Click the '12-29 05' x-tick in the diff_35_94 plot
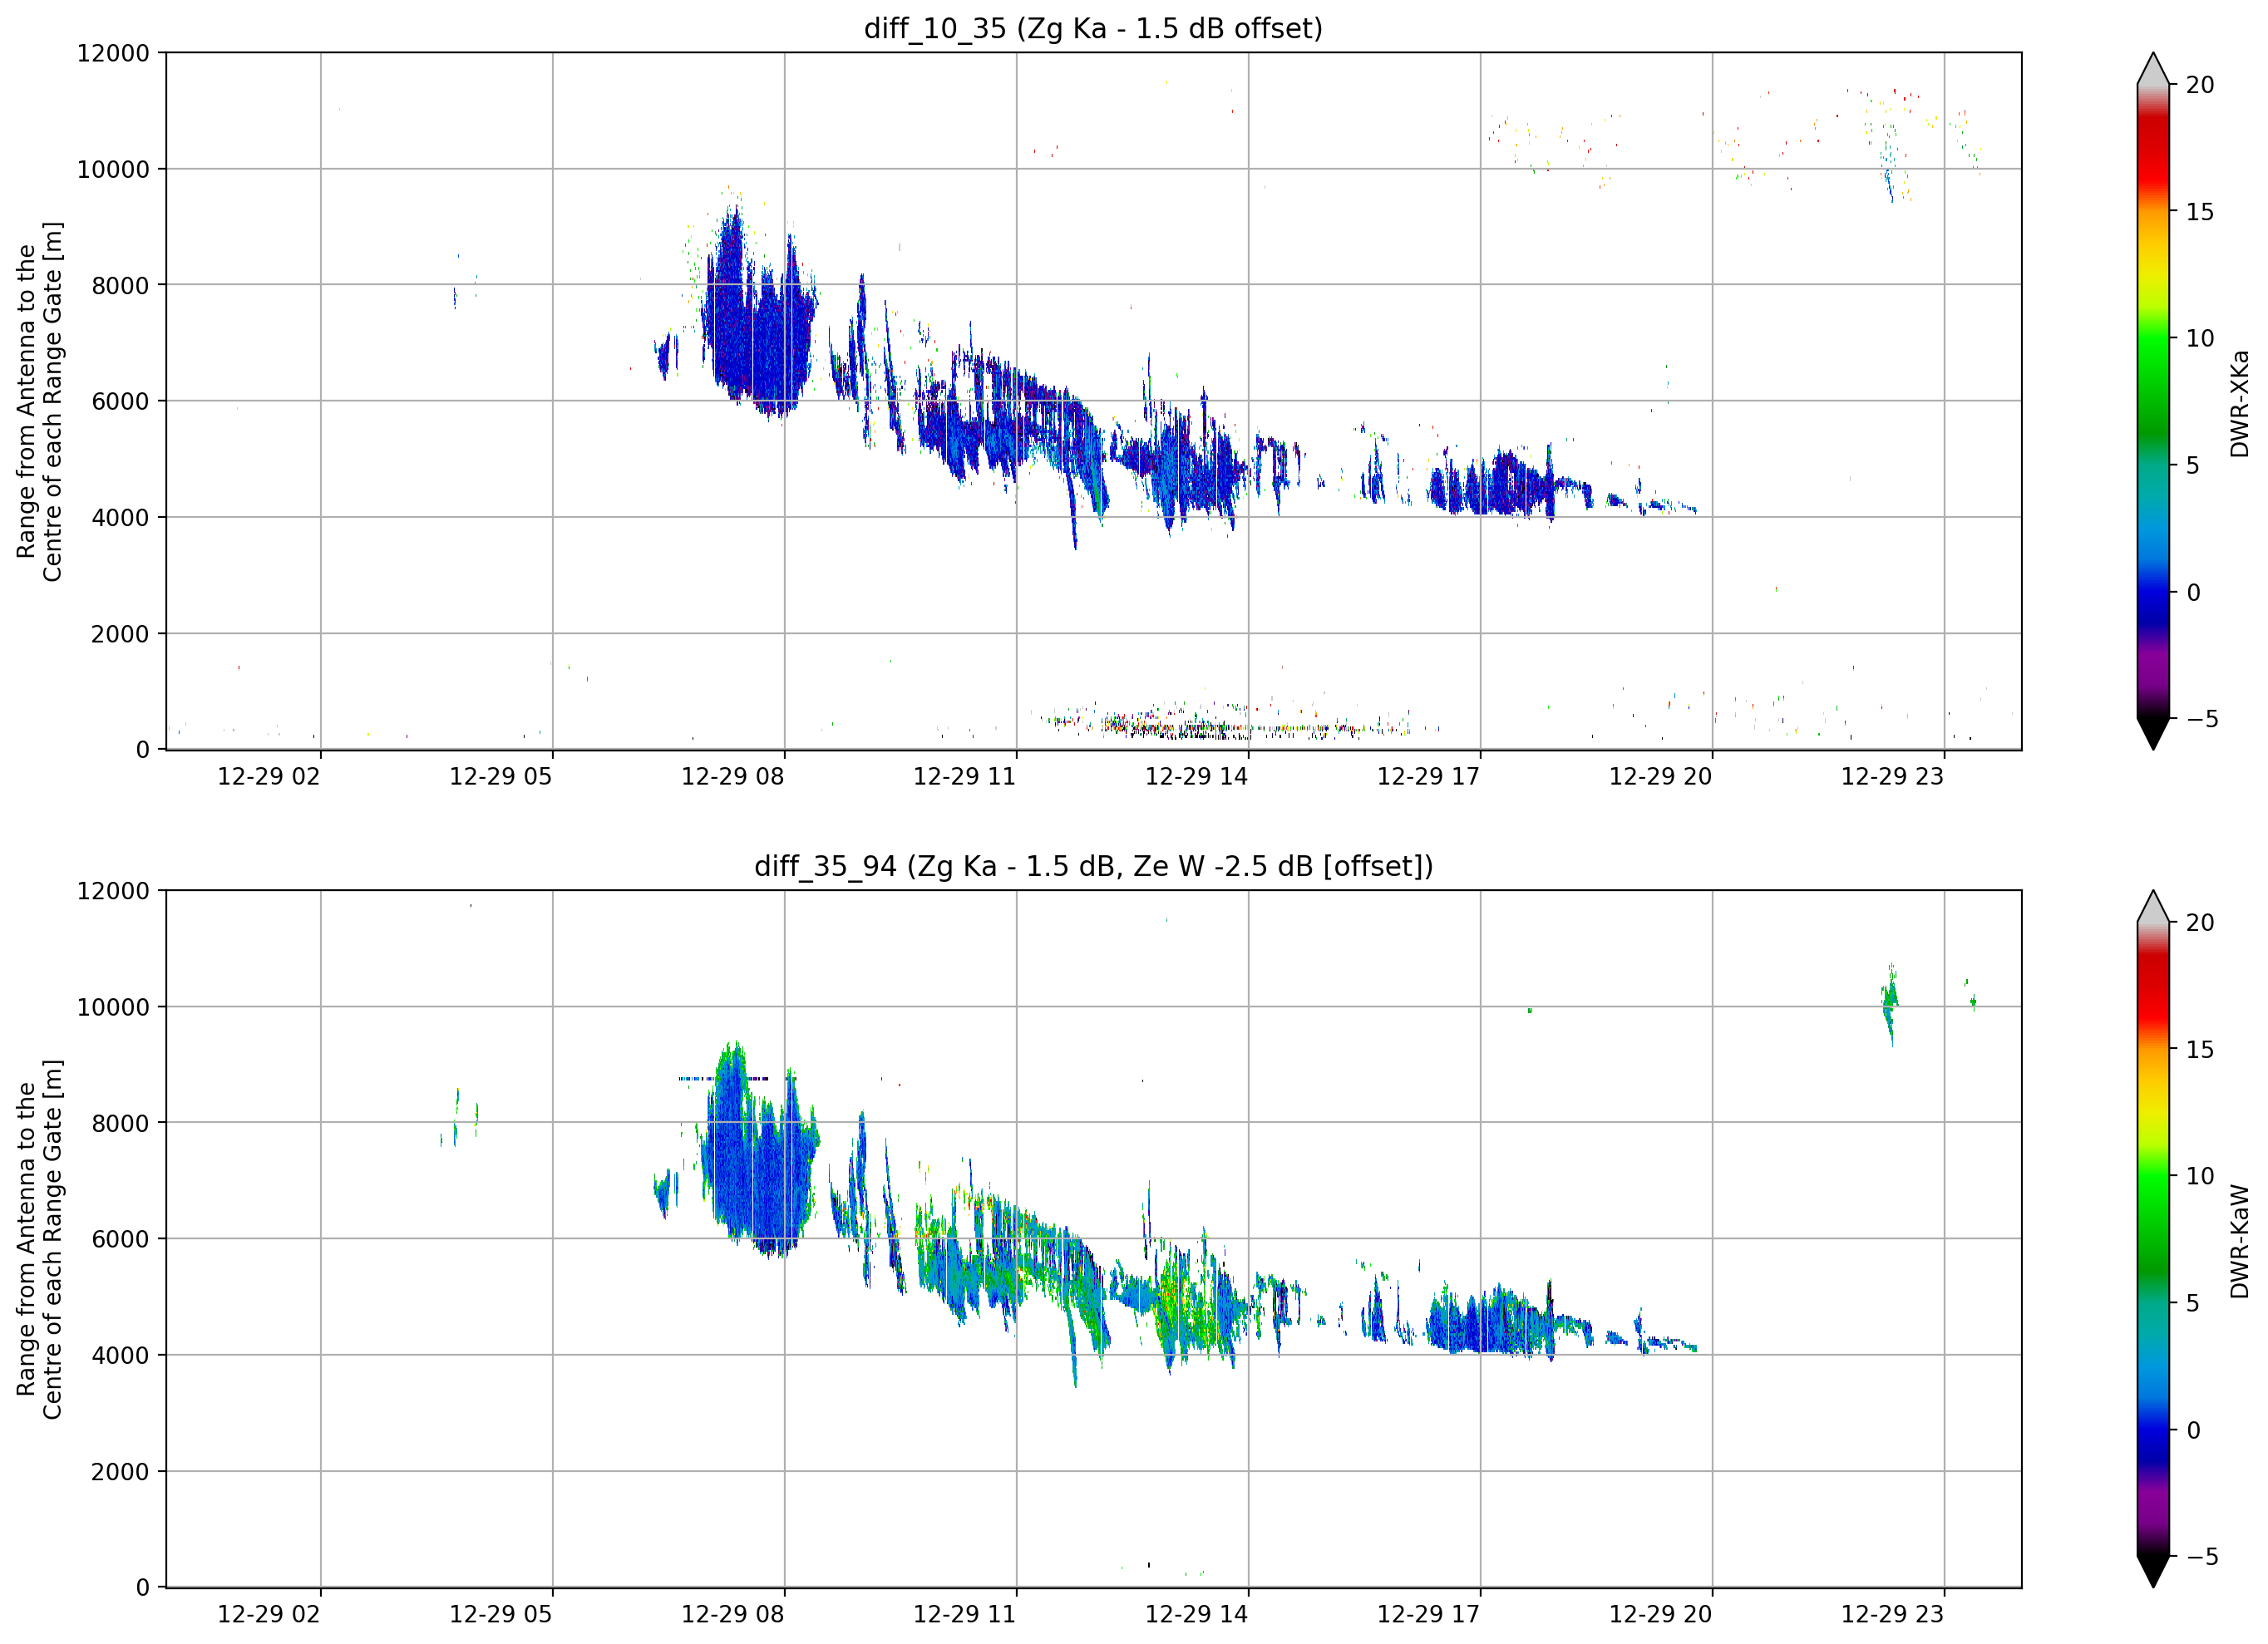This screenshot has width=2268, height=1644. tap(501, 1615)
